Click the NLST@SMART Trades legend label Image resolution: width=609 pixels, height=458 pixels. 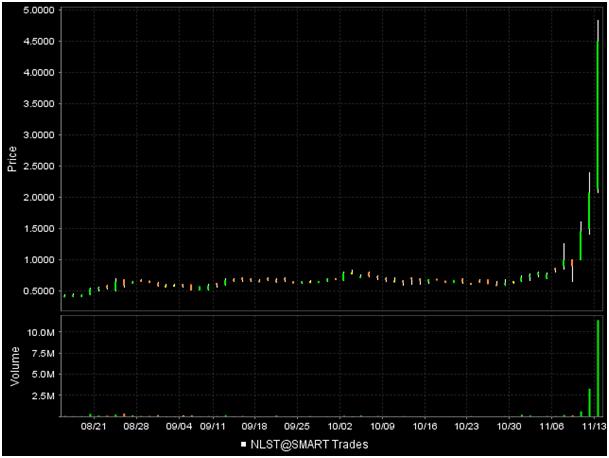[x=309, y=444]
